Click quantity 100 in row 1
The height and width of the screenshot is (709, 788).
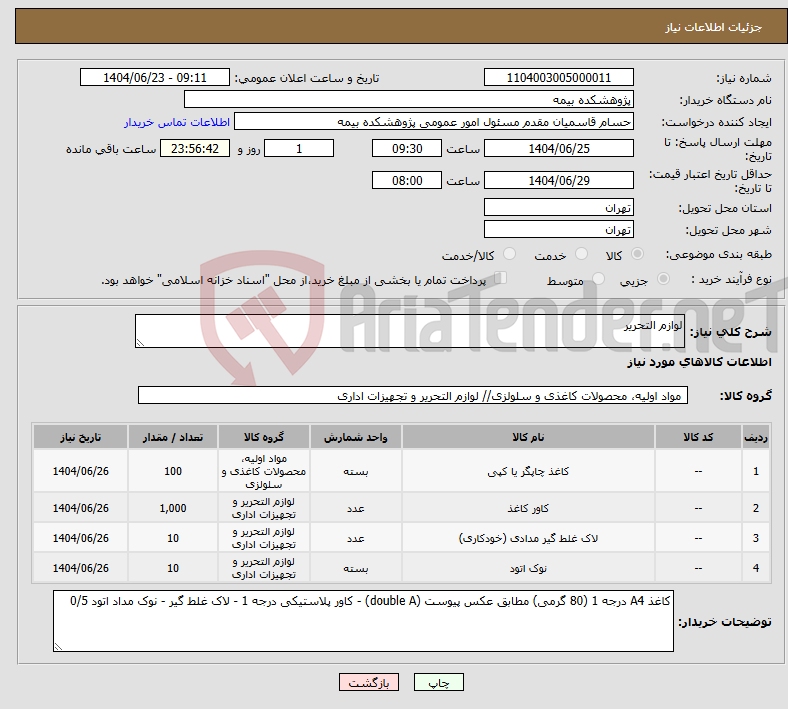(173, 471)
